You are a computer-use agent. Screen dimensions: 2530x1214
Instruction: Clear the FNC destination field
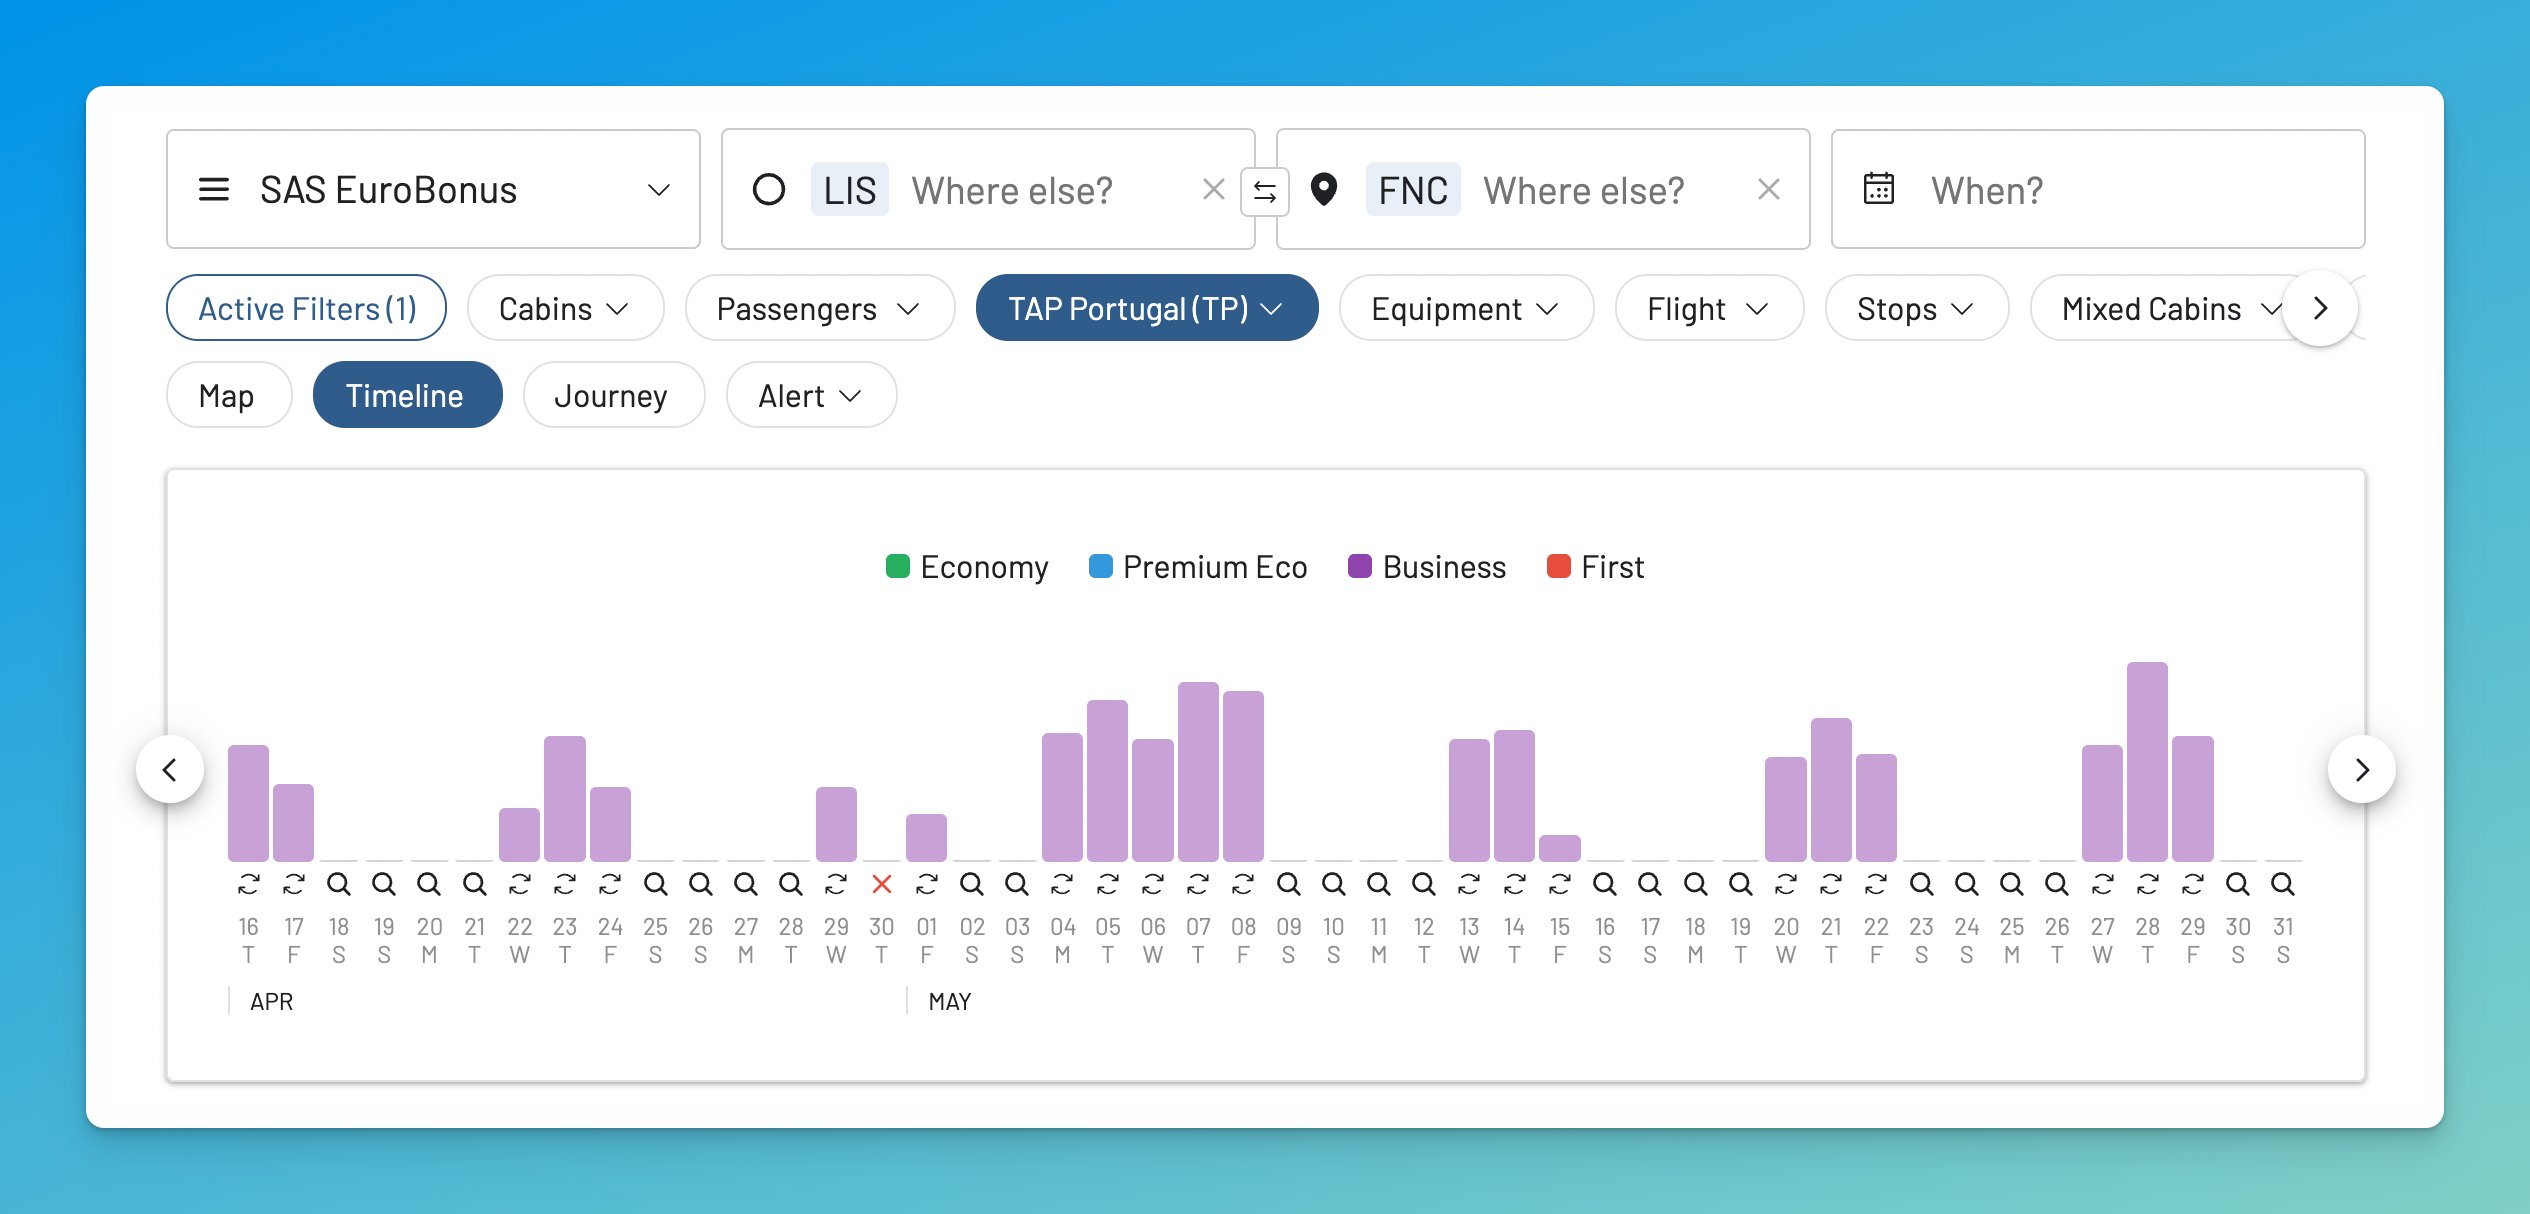[x=1768, y=189]
